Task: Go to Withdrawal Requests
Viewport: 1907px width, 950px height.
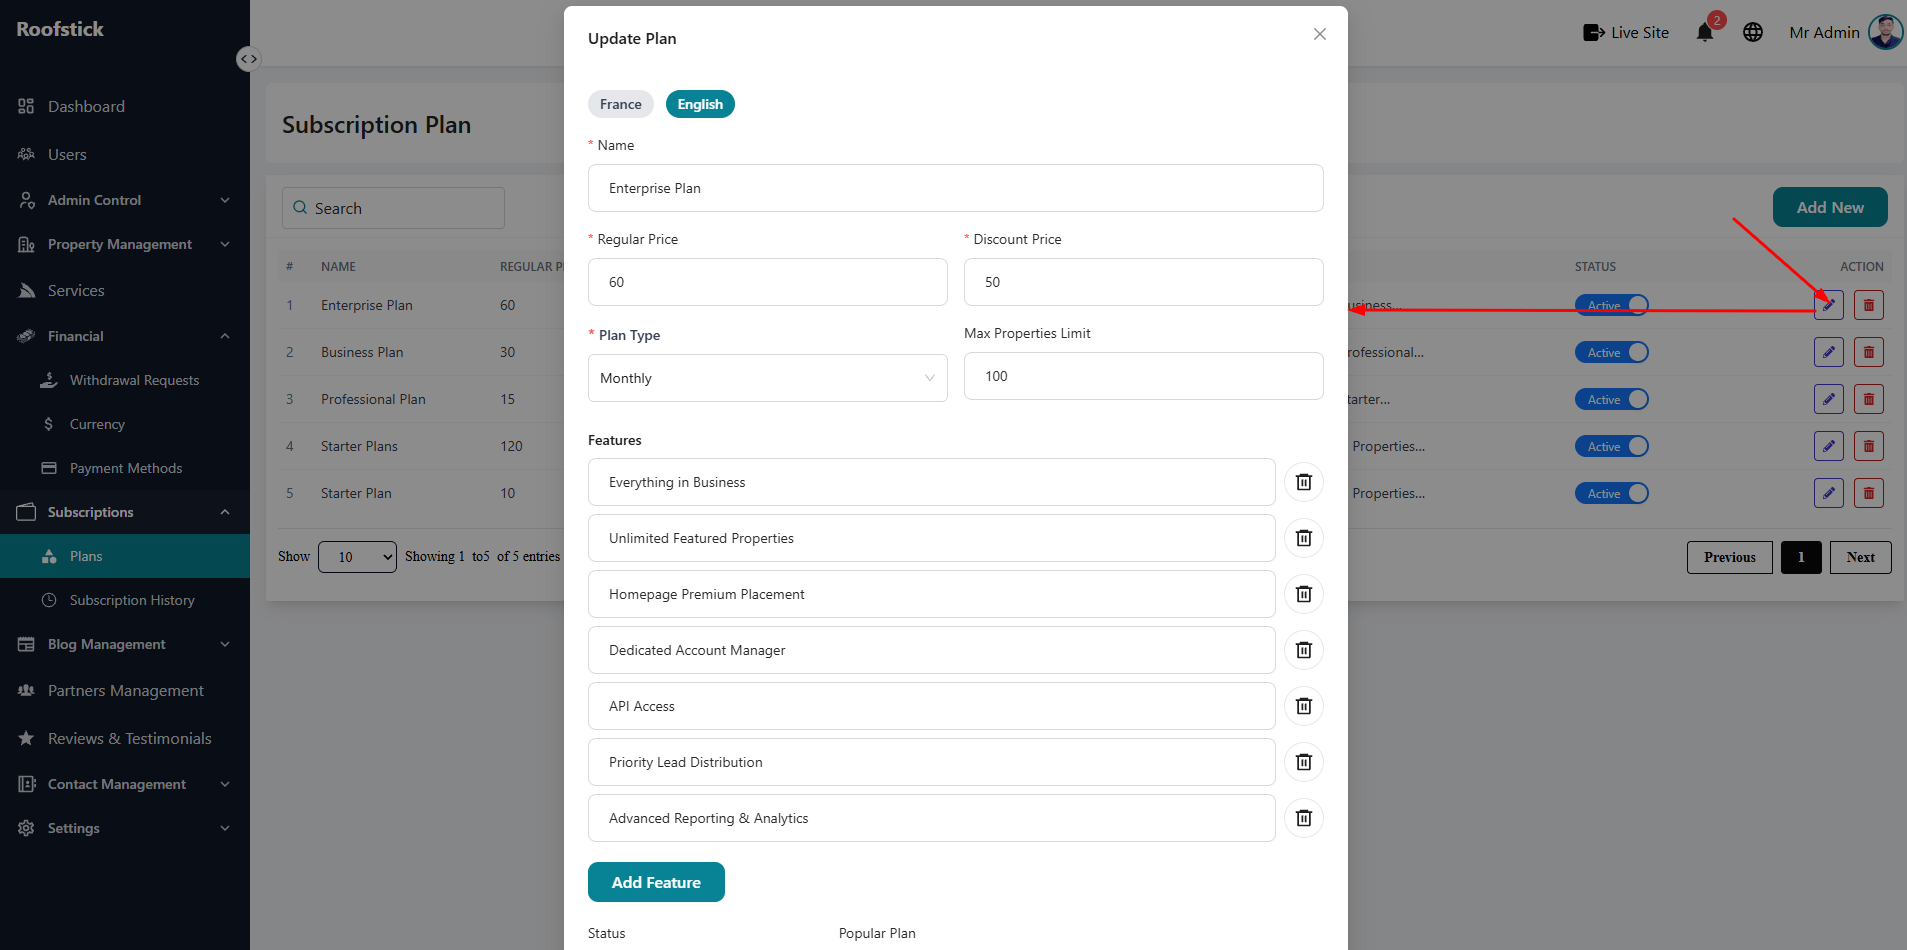Action: 125,380
